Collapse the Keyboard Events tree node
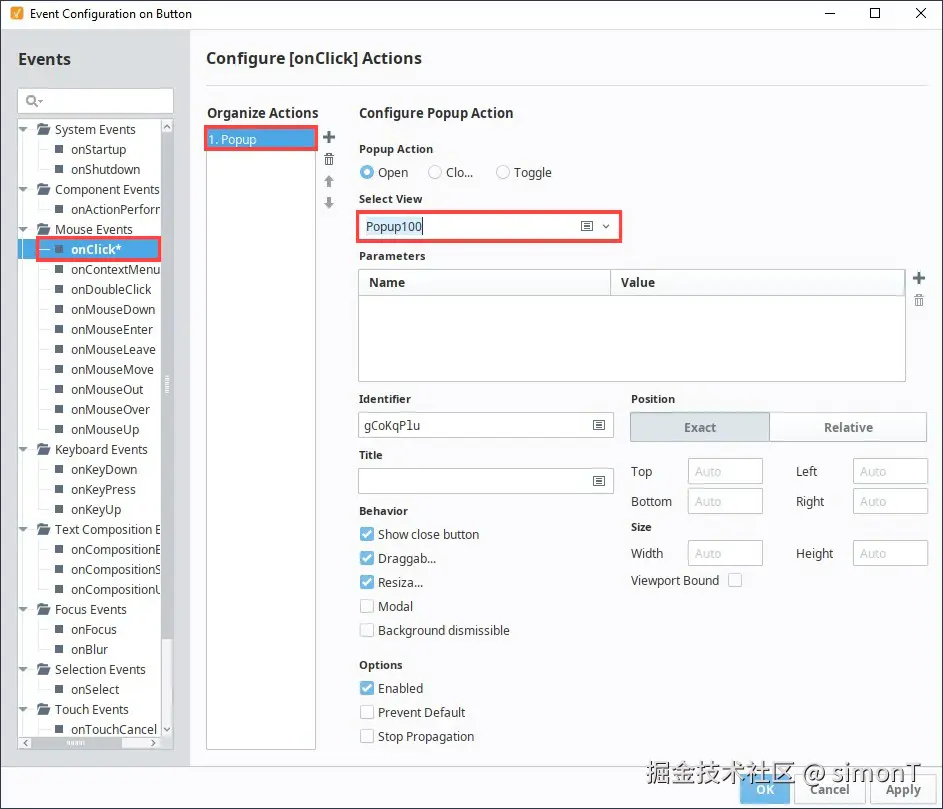This screenshot has height=809, width=943. point(23,449)
